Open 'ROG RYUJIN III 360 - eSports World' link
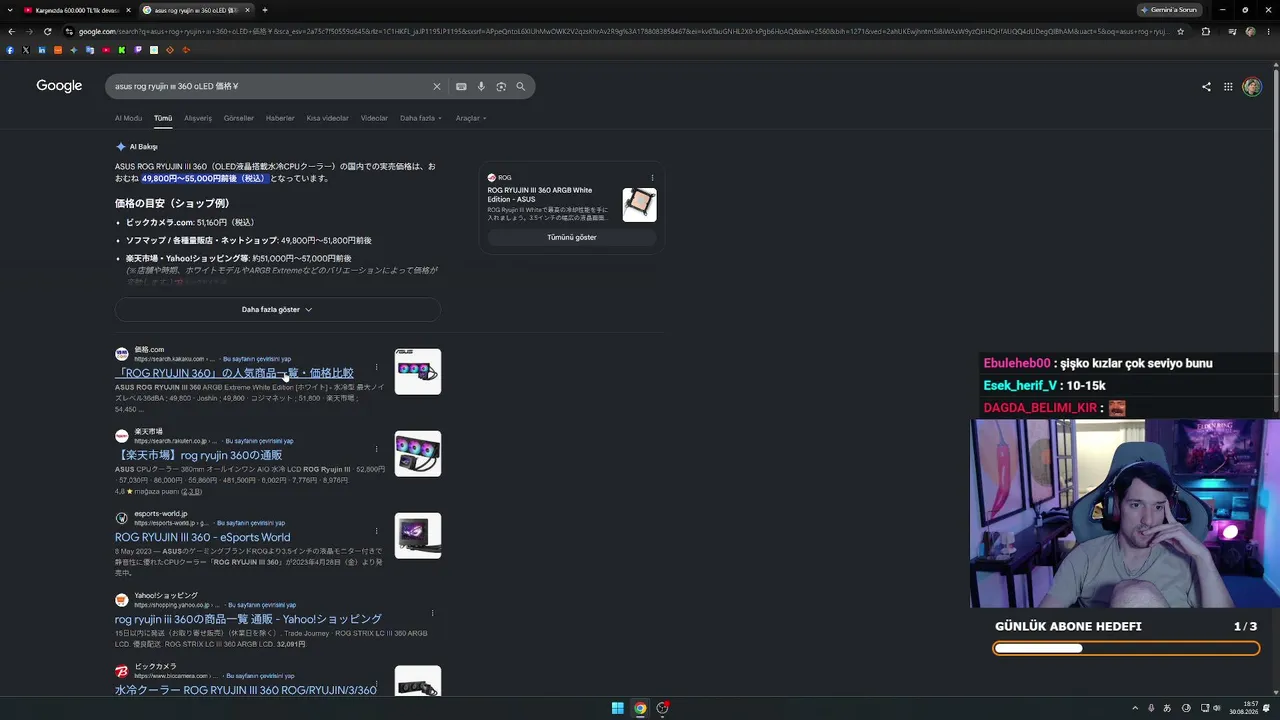This screenshot has height=720, width=1280. click(x=202, y=537)
